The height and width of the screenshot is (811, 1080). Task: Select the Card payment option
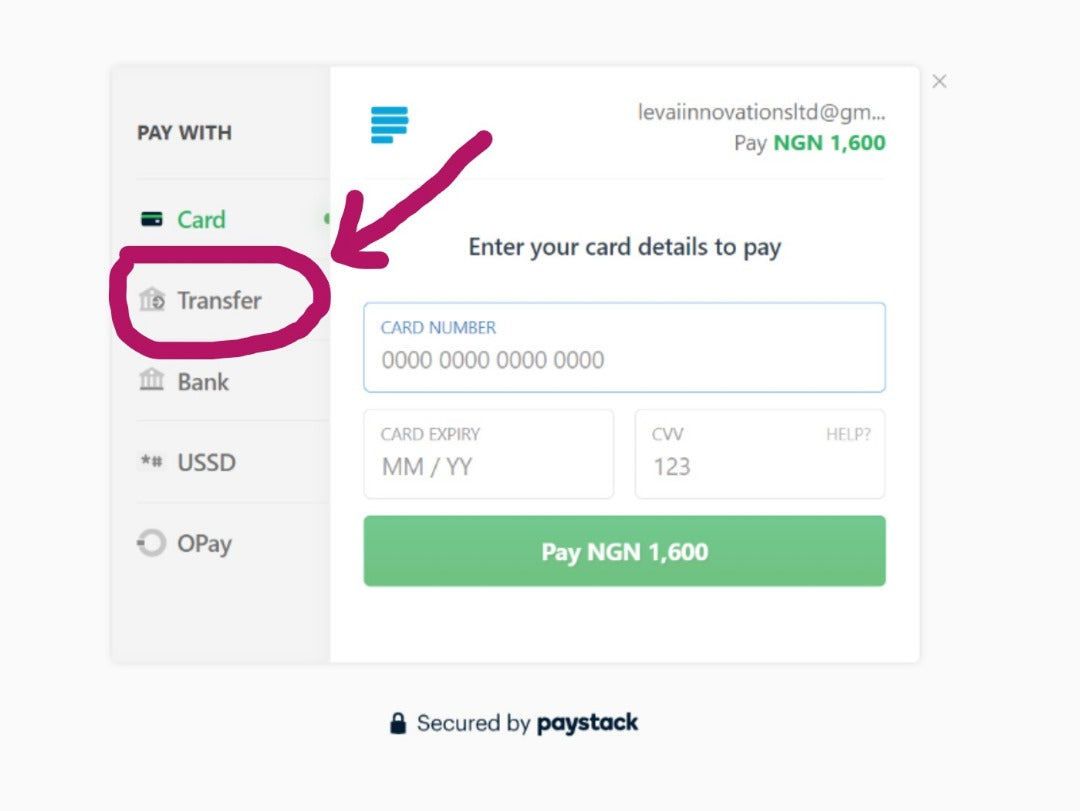point(201,220)
